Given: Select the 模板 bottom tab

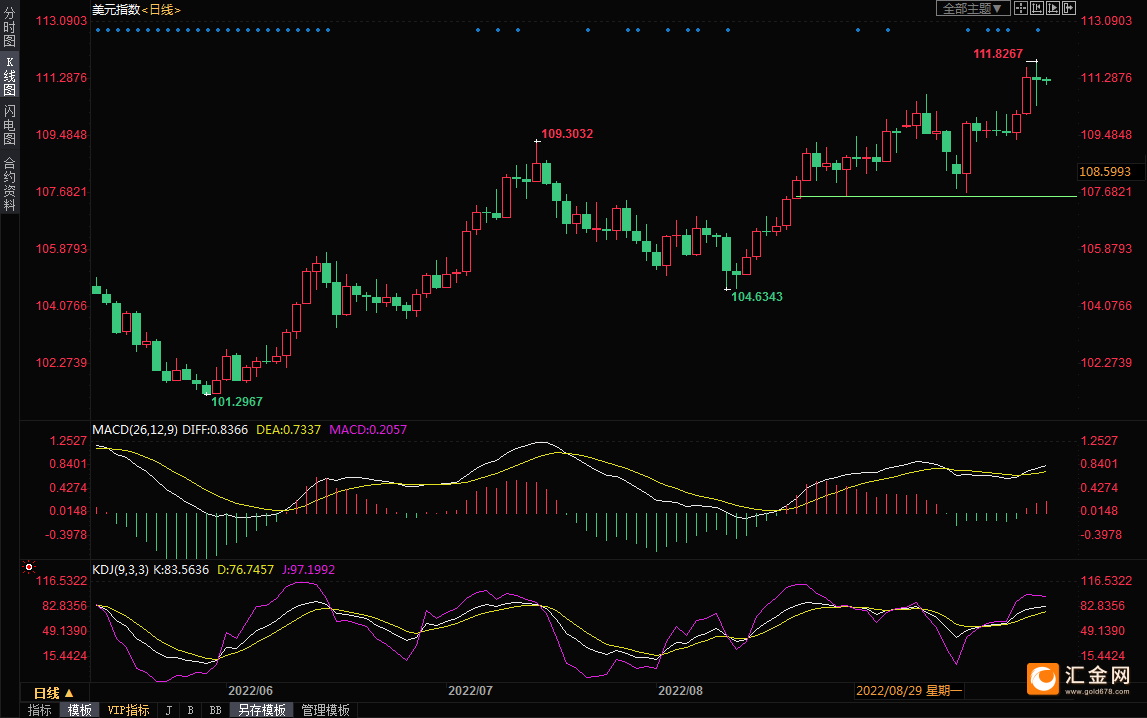Looking at the screenshot, I should click(79, 710).
